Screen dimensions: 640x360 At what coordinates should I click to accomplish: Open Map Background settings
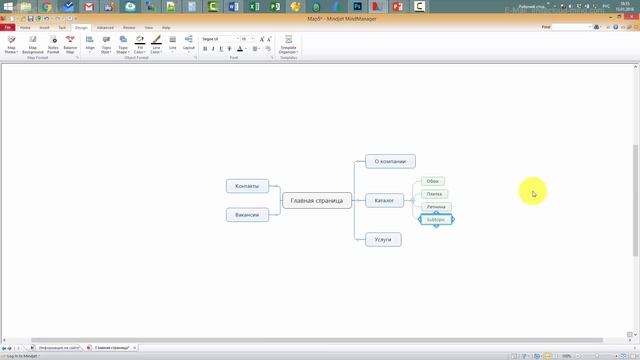[33, 44]
